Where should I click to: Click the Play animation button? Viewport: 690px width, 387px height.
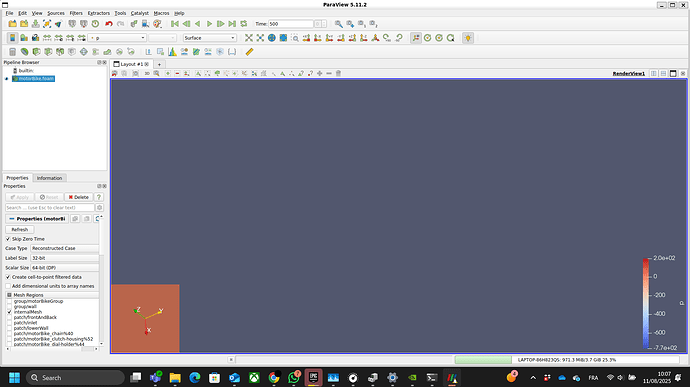tap(209, 24)
